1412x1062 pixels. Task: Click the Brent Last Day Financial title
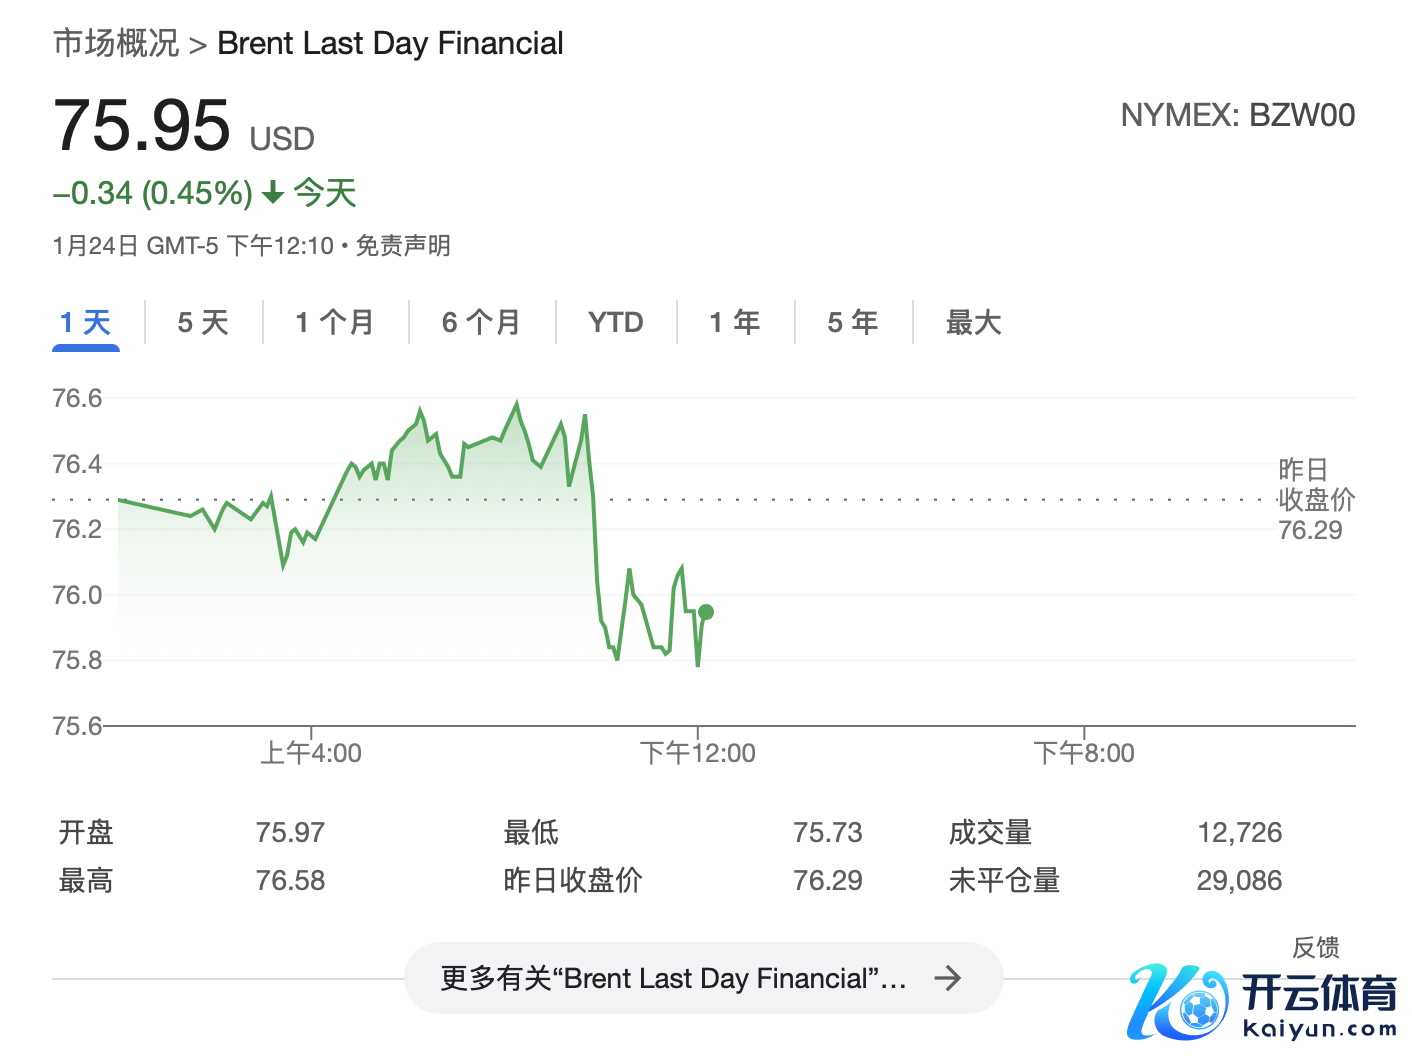pos(390,42)
